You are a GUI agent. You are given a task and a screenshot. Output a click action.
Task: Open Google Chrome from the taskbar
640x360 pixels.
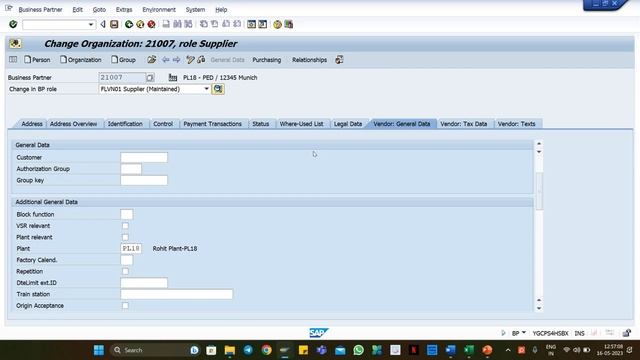click(267, 350)
